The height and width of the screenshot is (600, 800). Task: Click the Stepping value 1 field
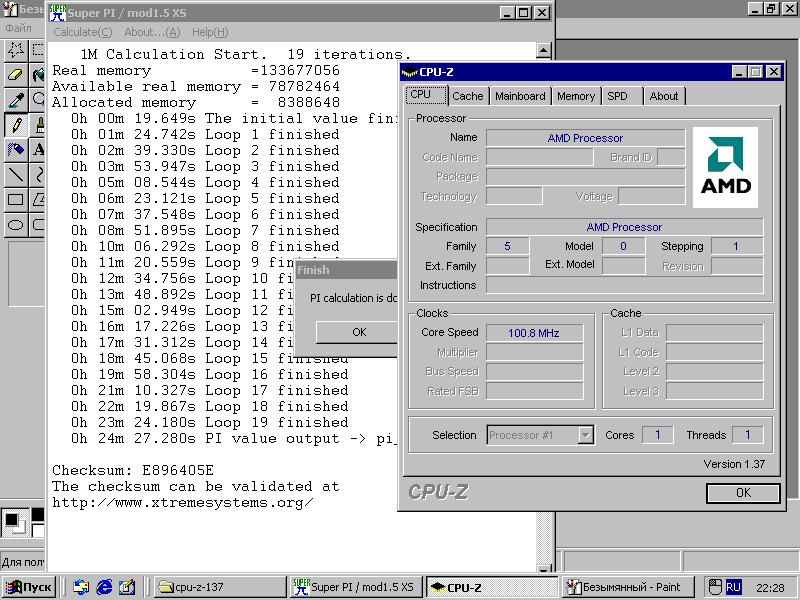[737, 246]
